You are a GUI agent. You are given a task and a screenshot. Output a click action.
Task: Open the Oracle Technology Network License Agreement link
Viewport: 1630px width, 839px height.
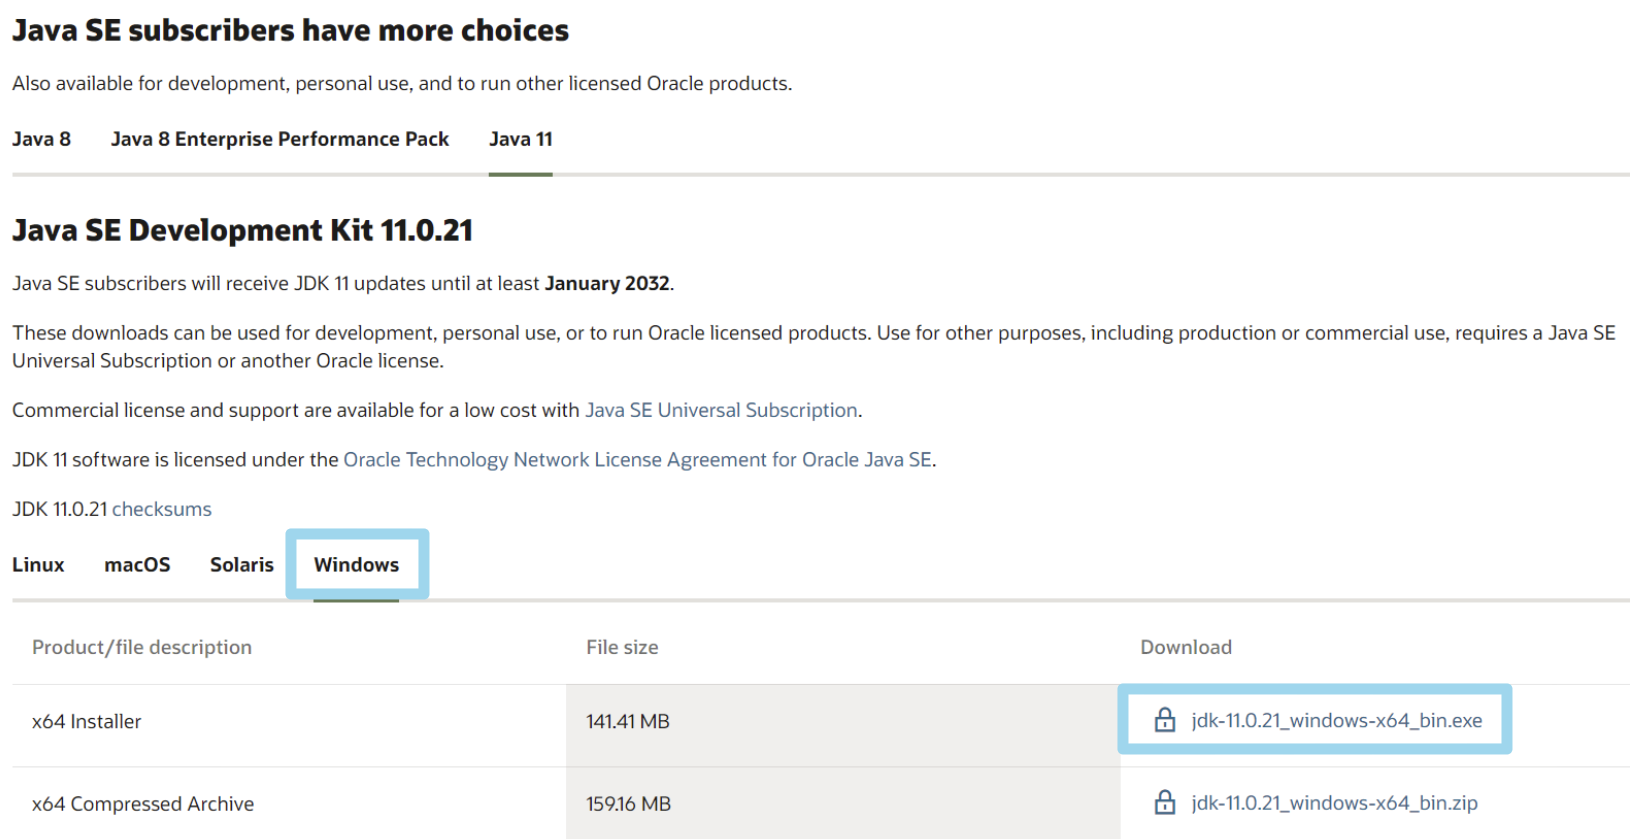pos(637,460)
